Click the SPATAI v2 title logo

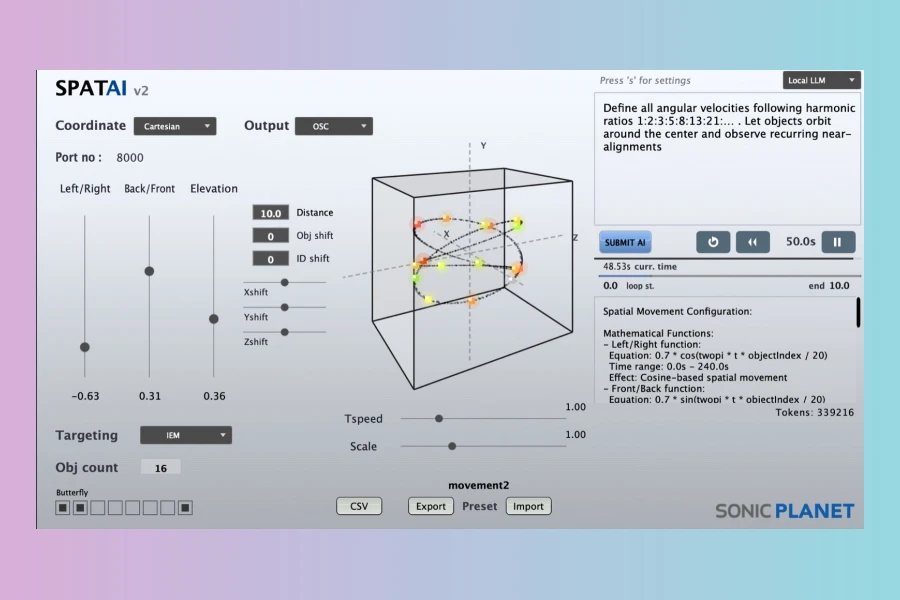click(102, 89)
